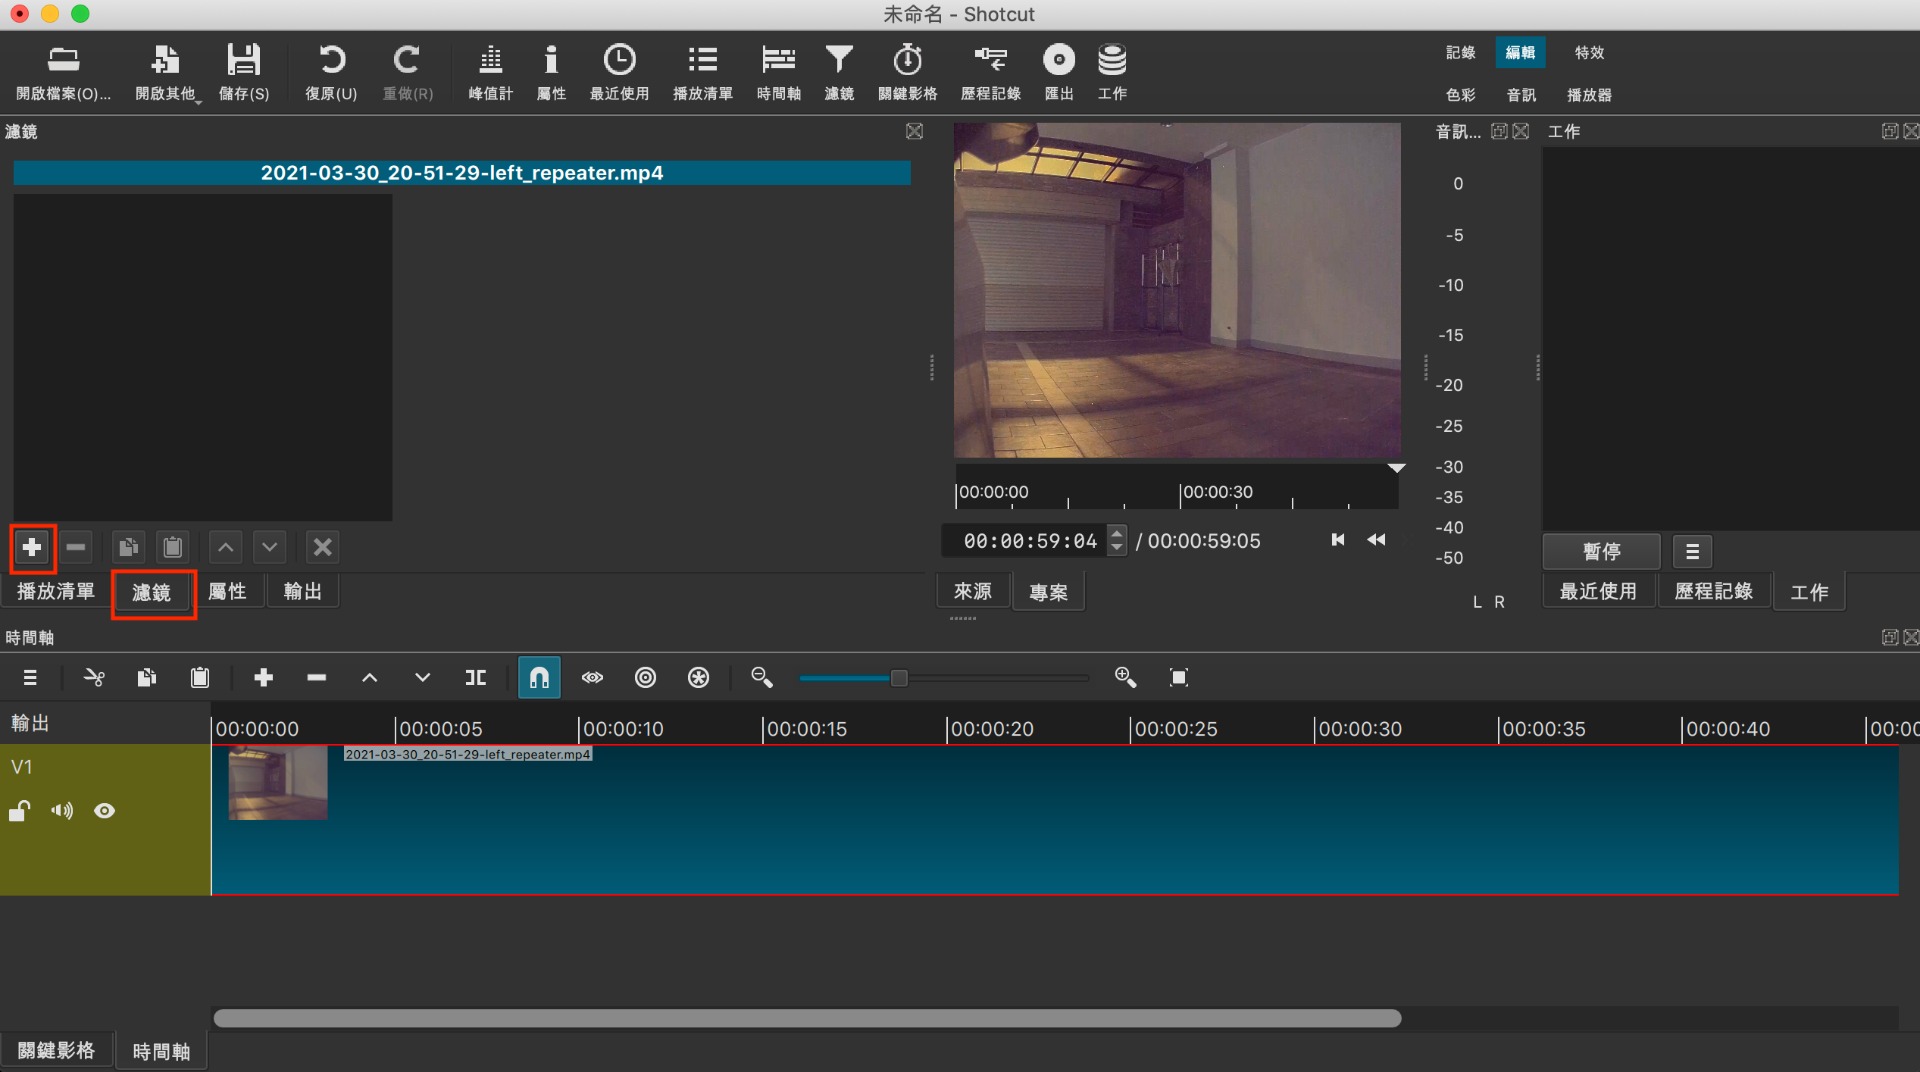
Task: Skip to the start of the clip
Action: [1338, 540]
